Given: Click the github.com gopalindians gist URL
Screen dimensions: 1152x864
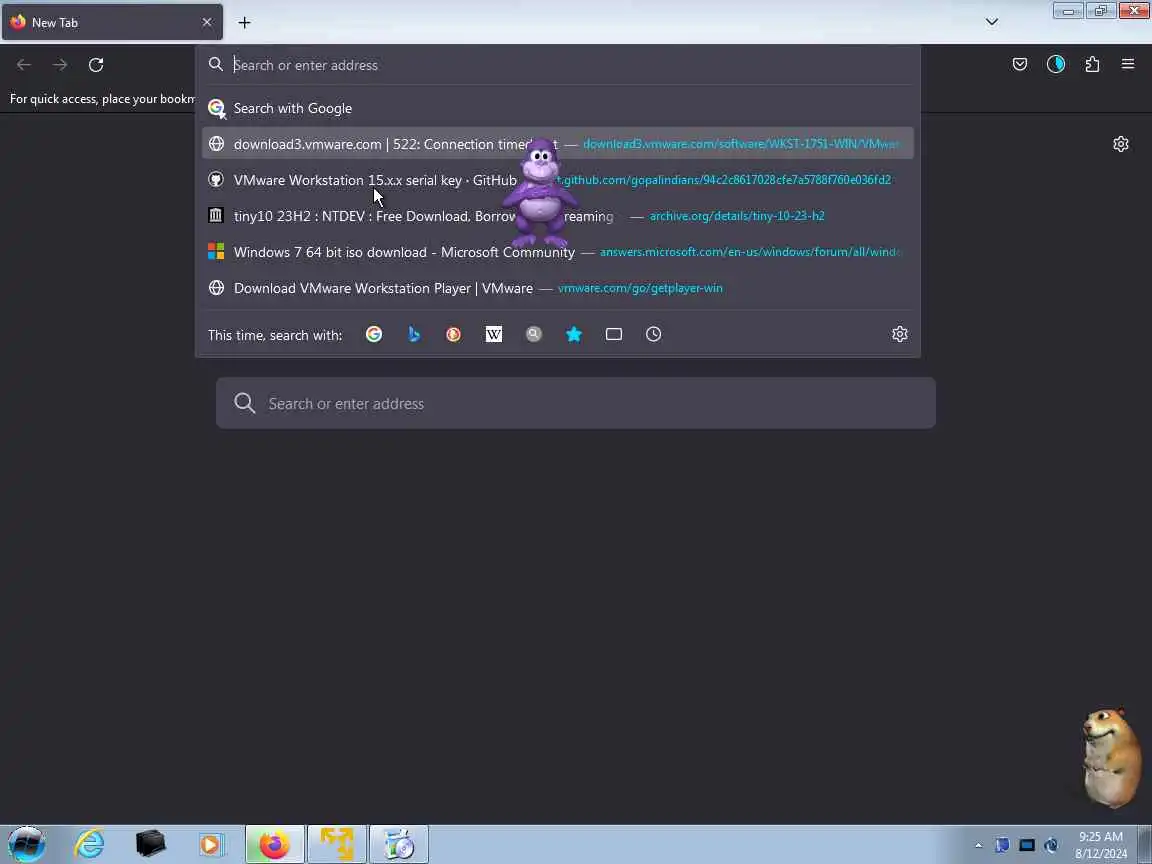Looking at the screenshot, I should point(724,179).
